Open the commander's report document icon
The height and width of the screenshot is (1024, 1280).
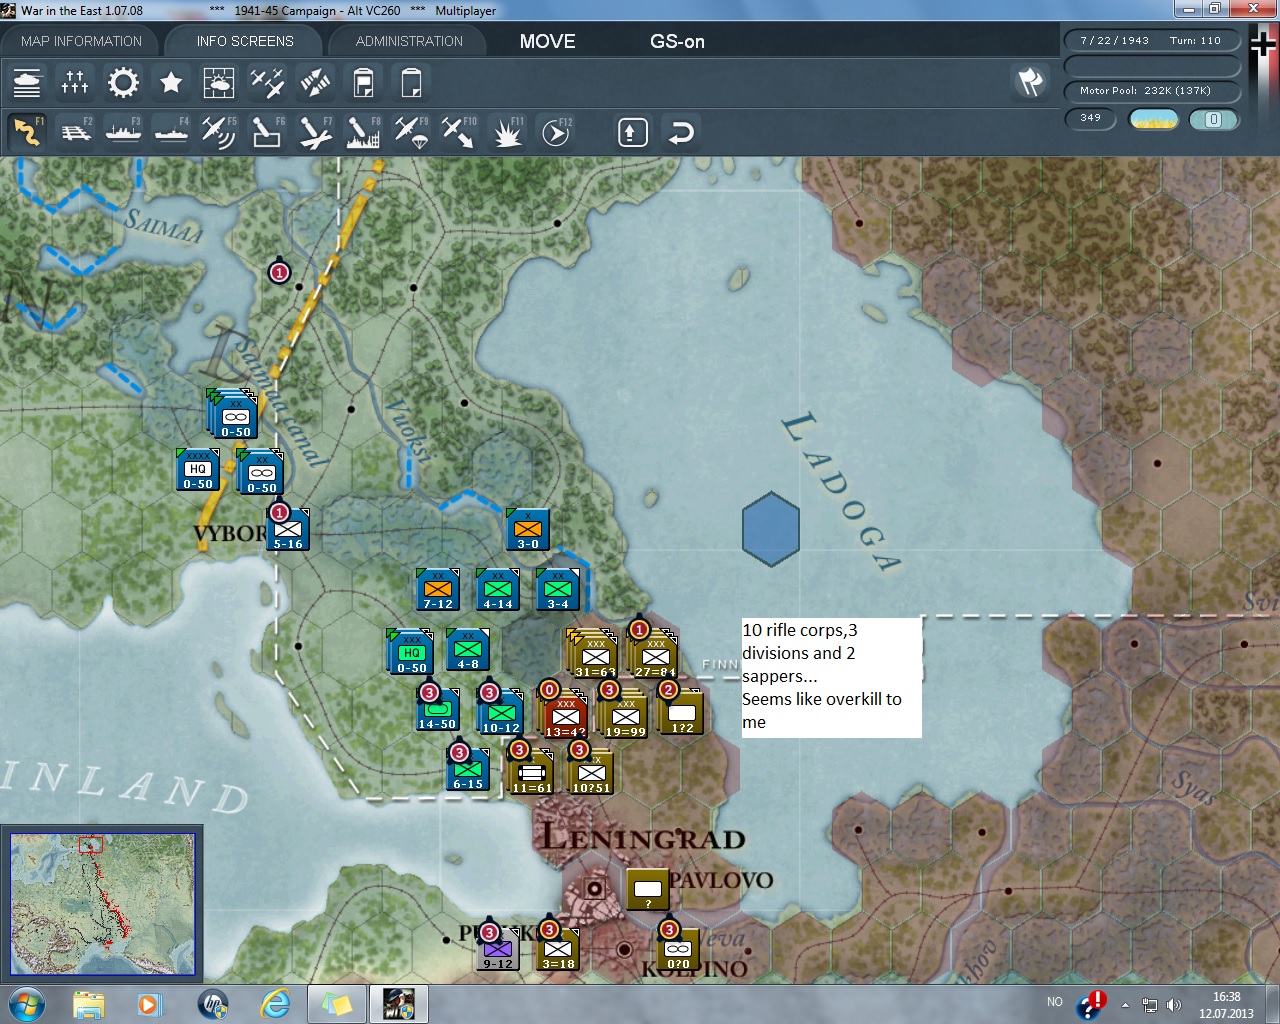tap(363, 82)
